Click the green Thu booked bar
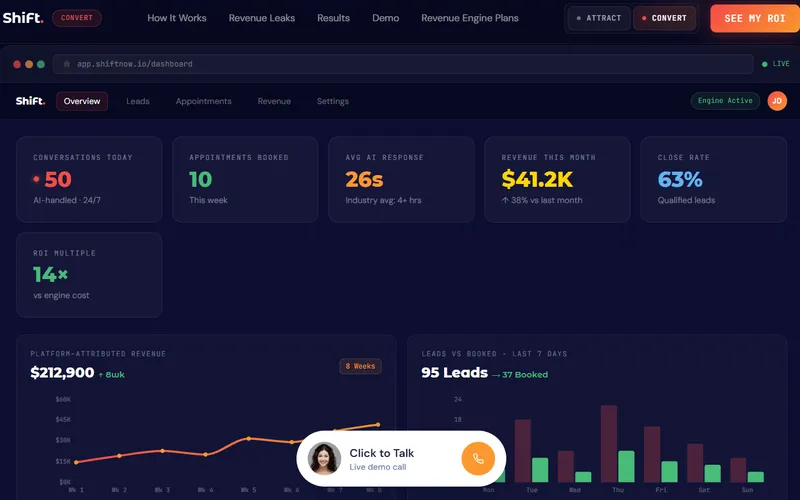Viewport: 800px width, 500px height. pos(626,466)
